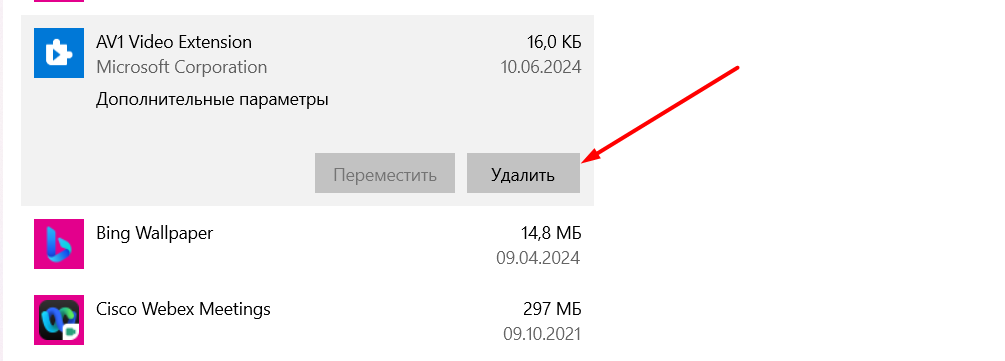Click the greyed-out Переместить button
Image resolution: width=1005 pixels, height=361 pixels.
(x=385, y=173)
